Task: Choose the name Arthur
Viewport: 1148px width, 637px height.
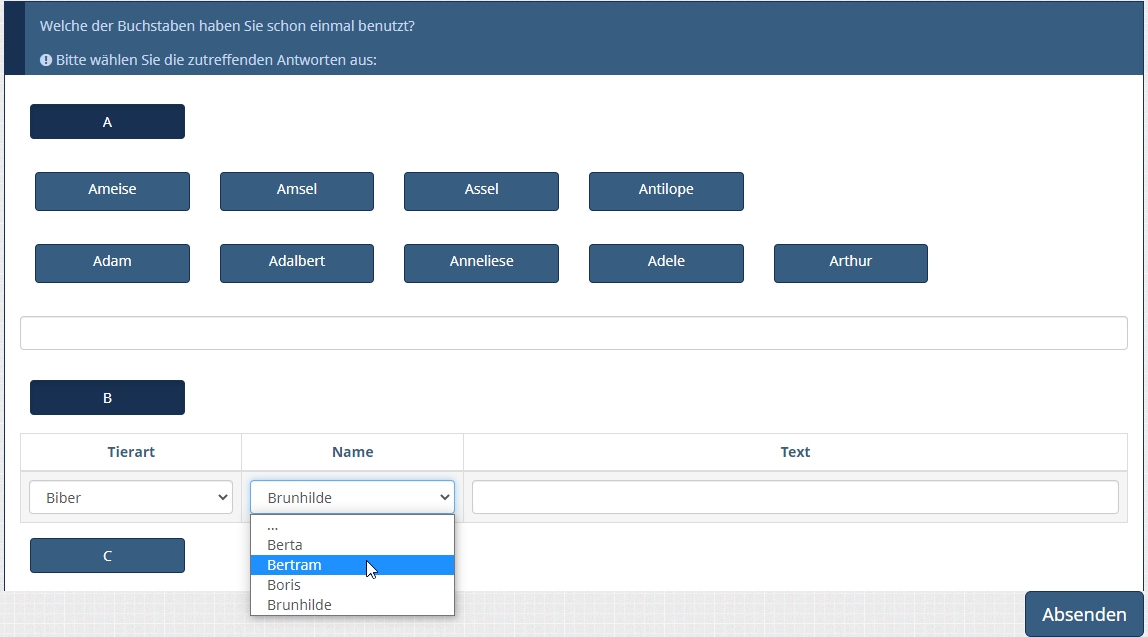Action: pyautogui.click(x=850, y=263)
